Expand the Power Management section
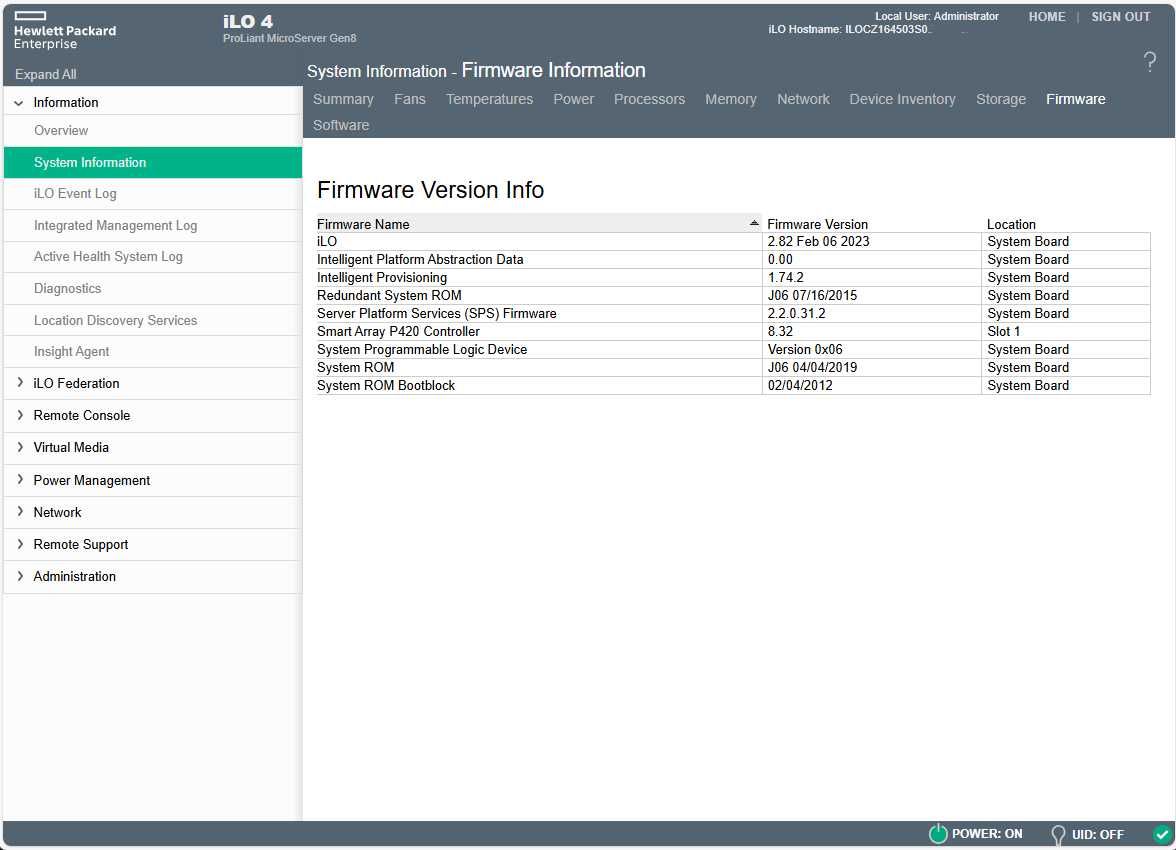Viewport: 1176px width, 850px height. click(x=20, y=479)
